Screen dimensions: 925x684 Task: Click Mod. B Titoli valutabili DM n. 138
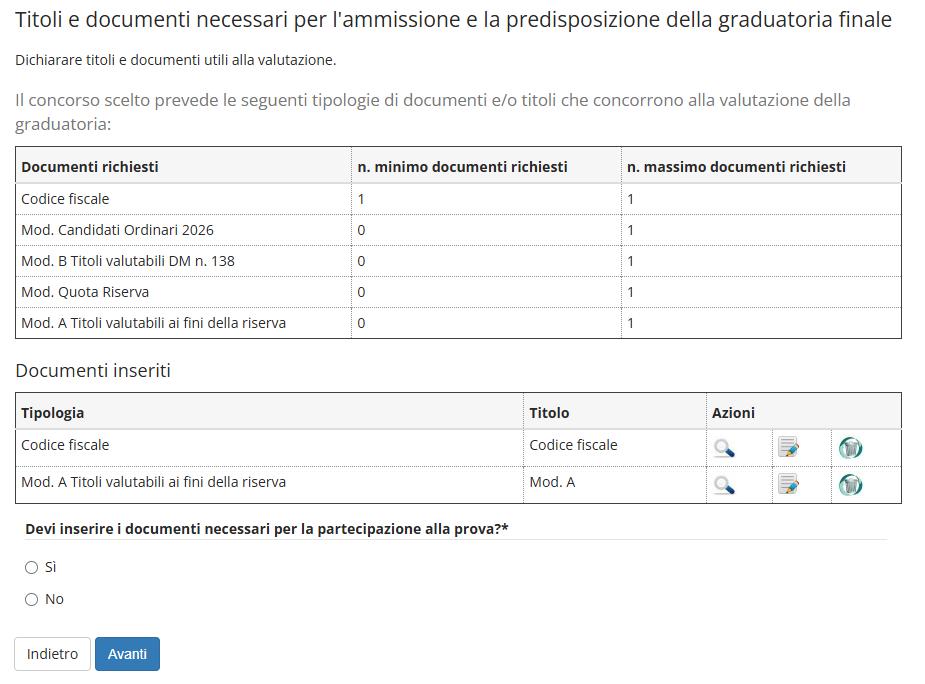tap(128, 261)
